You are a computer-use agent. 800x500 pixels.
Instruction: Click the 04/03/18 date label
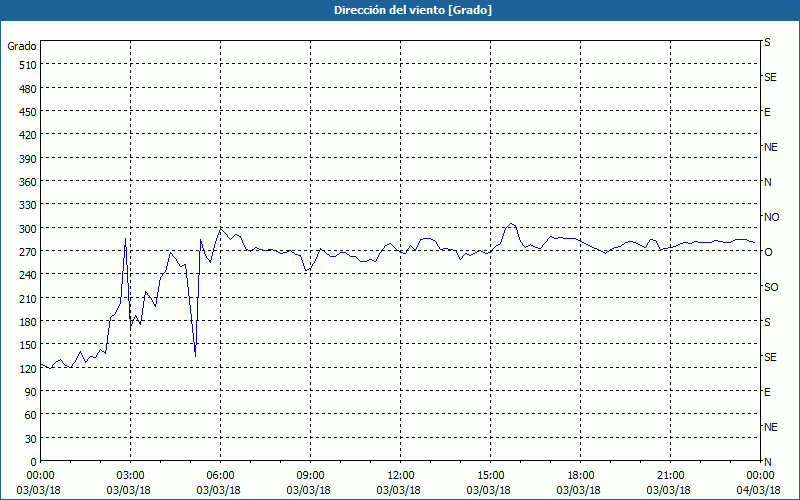pos(759,490)
